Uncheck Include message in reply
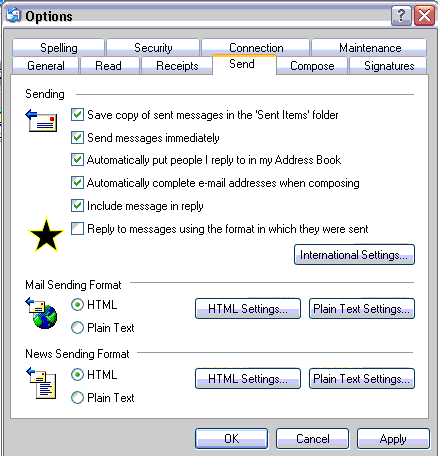 [77, 206]
